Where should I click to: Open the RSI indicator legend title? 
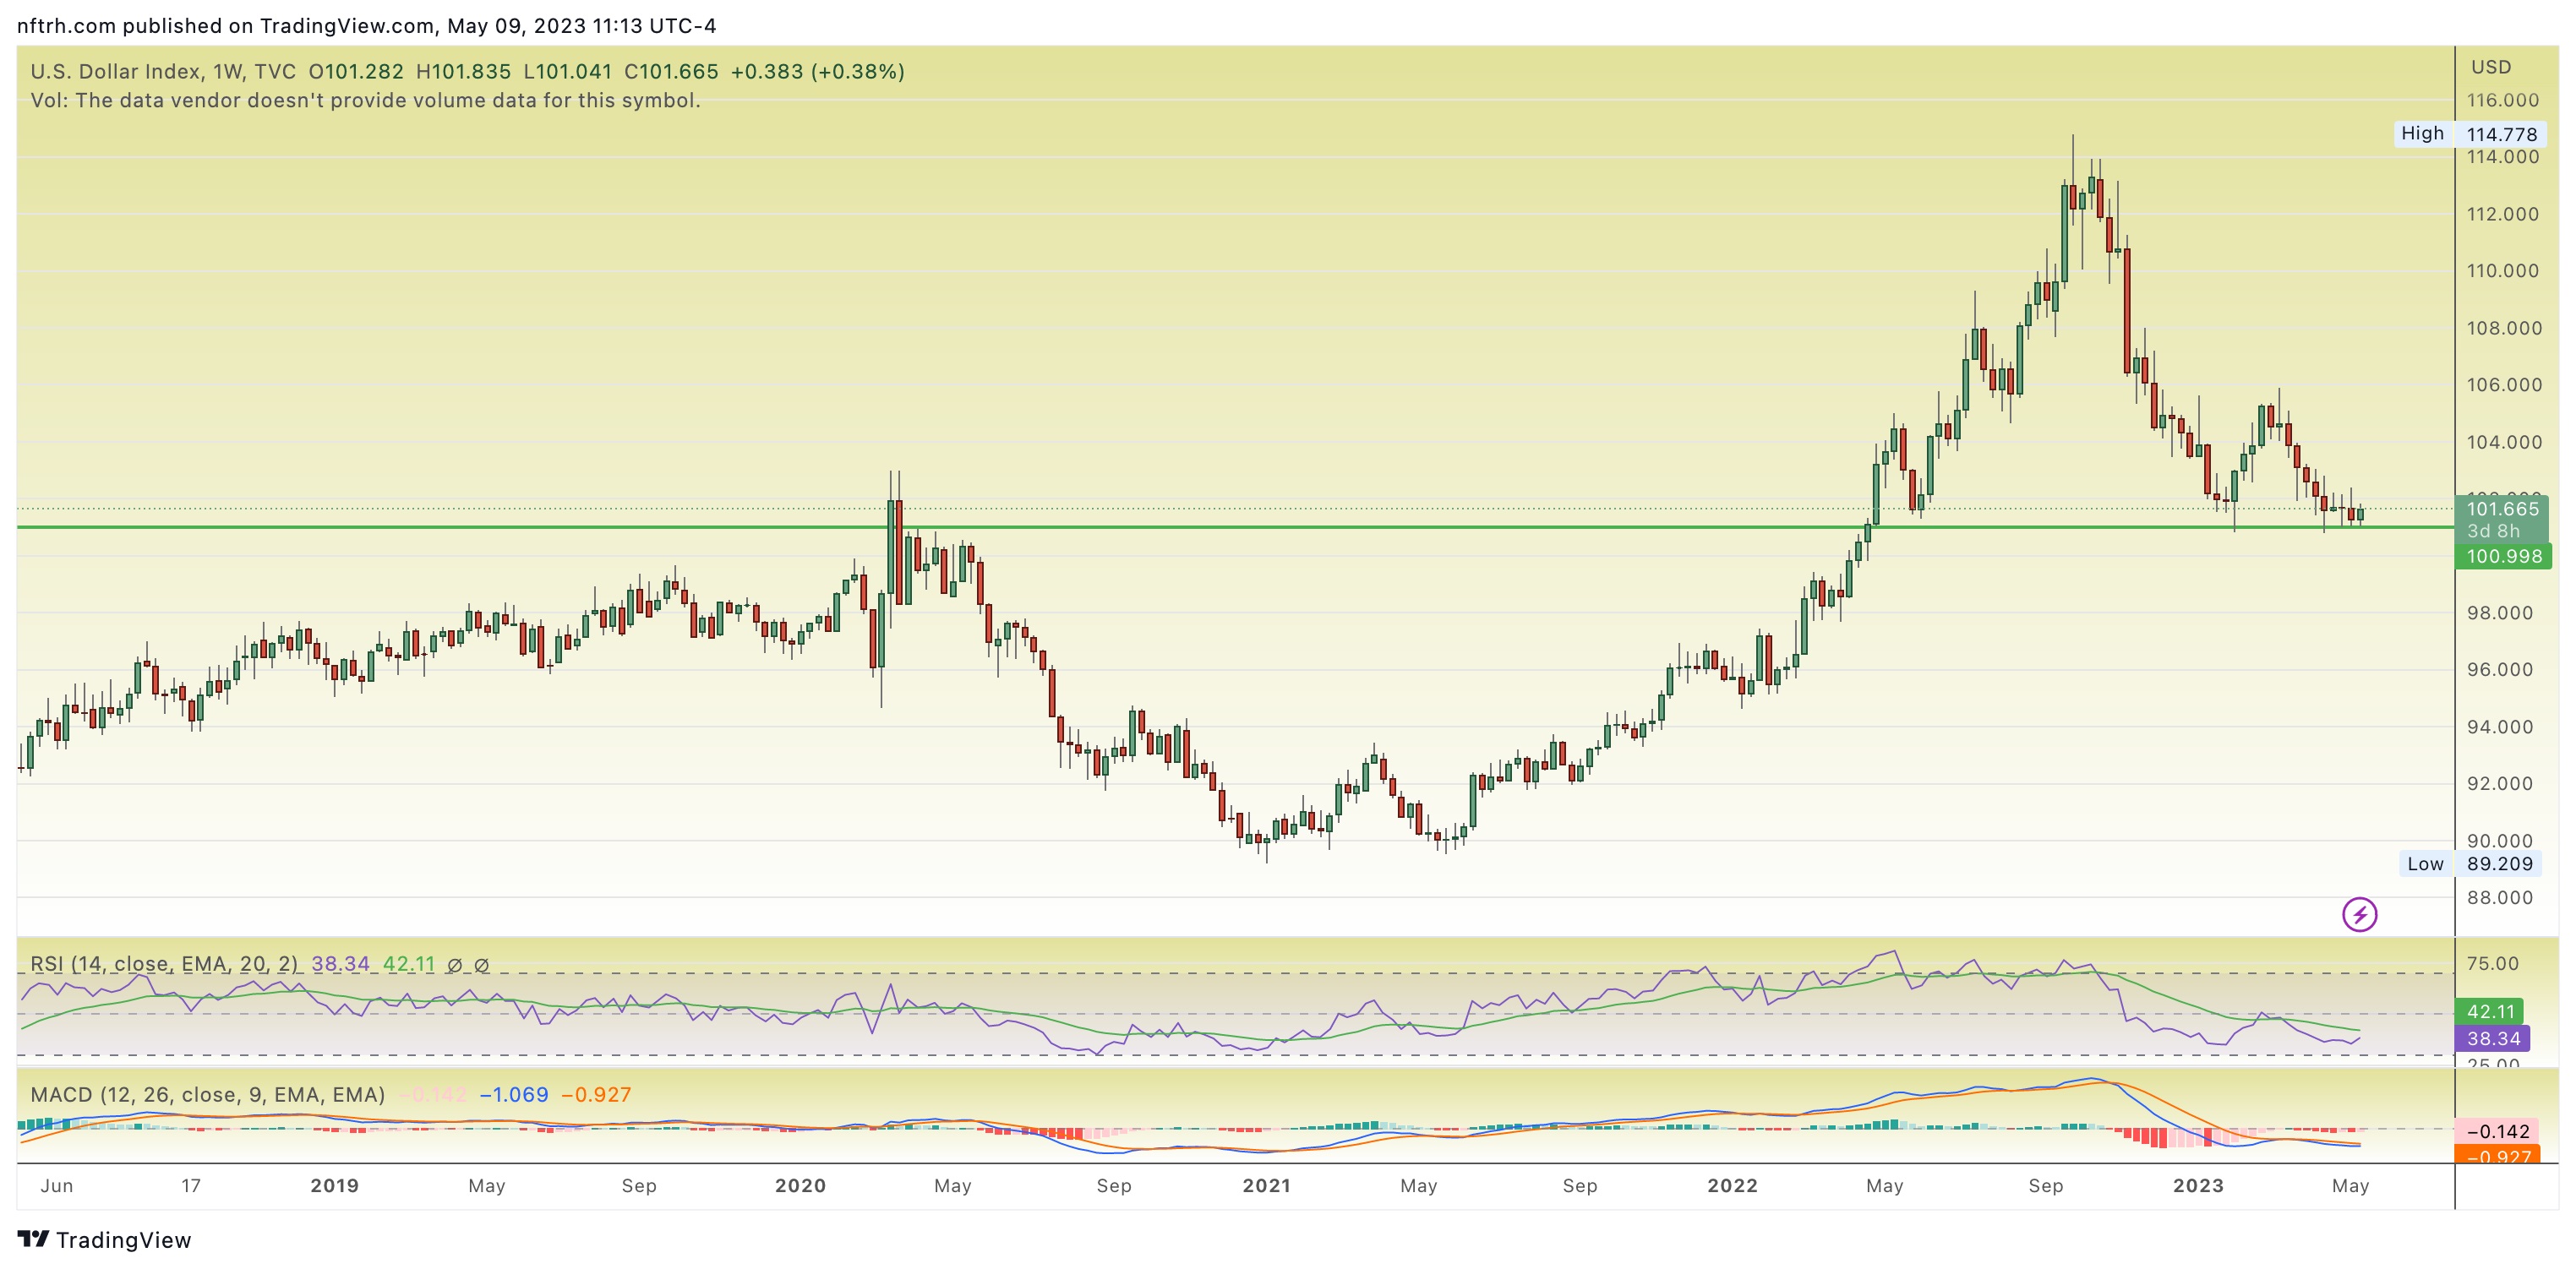pos(164,964)
